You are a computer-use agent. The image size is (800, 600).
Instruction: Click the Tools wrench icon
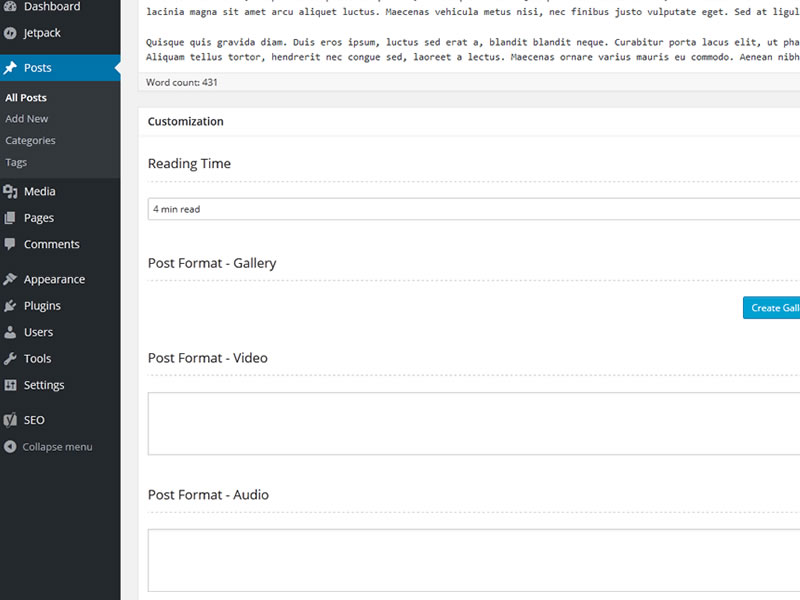coord(10,359)
